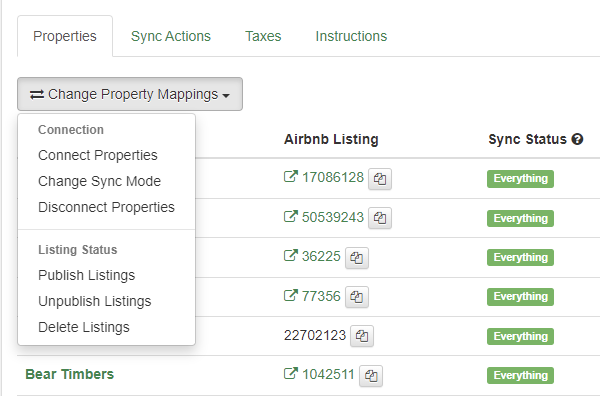Select Disconnect Properties from the menu
Image resolution: width=600 pixels, height=396 pixels.
tap(106, 207)
